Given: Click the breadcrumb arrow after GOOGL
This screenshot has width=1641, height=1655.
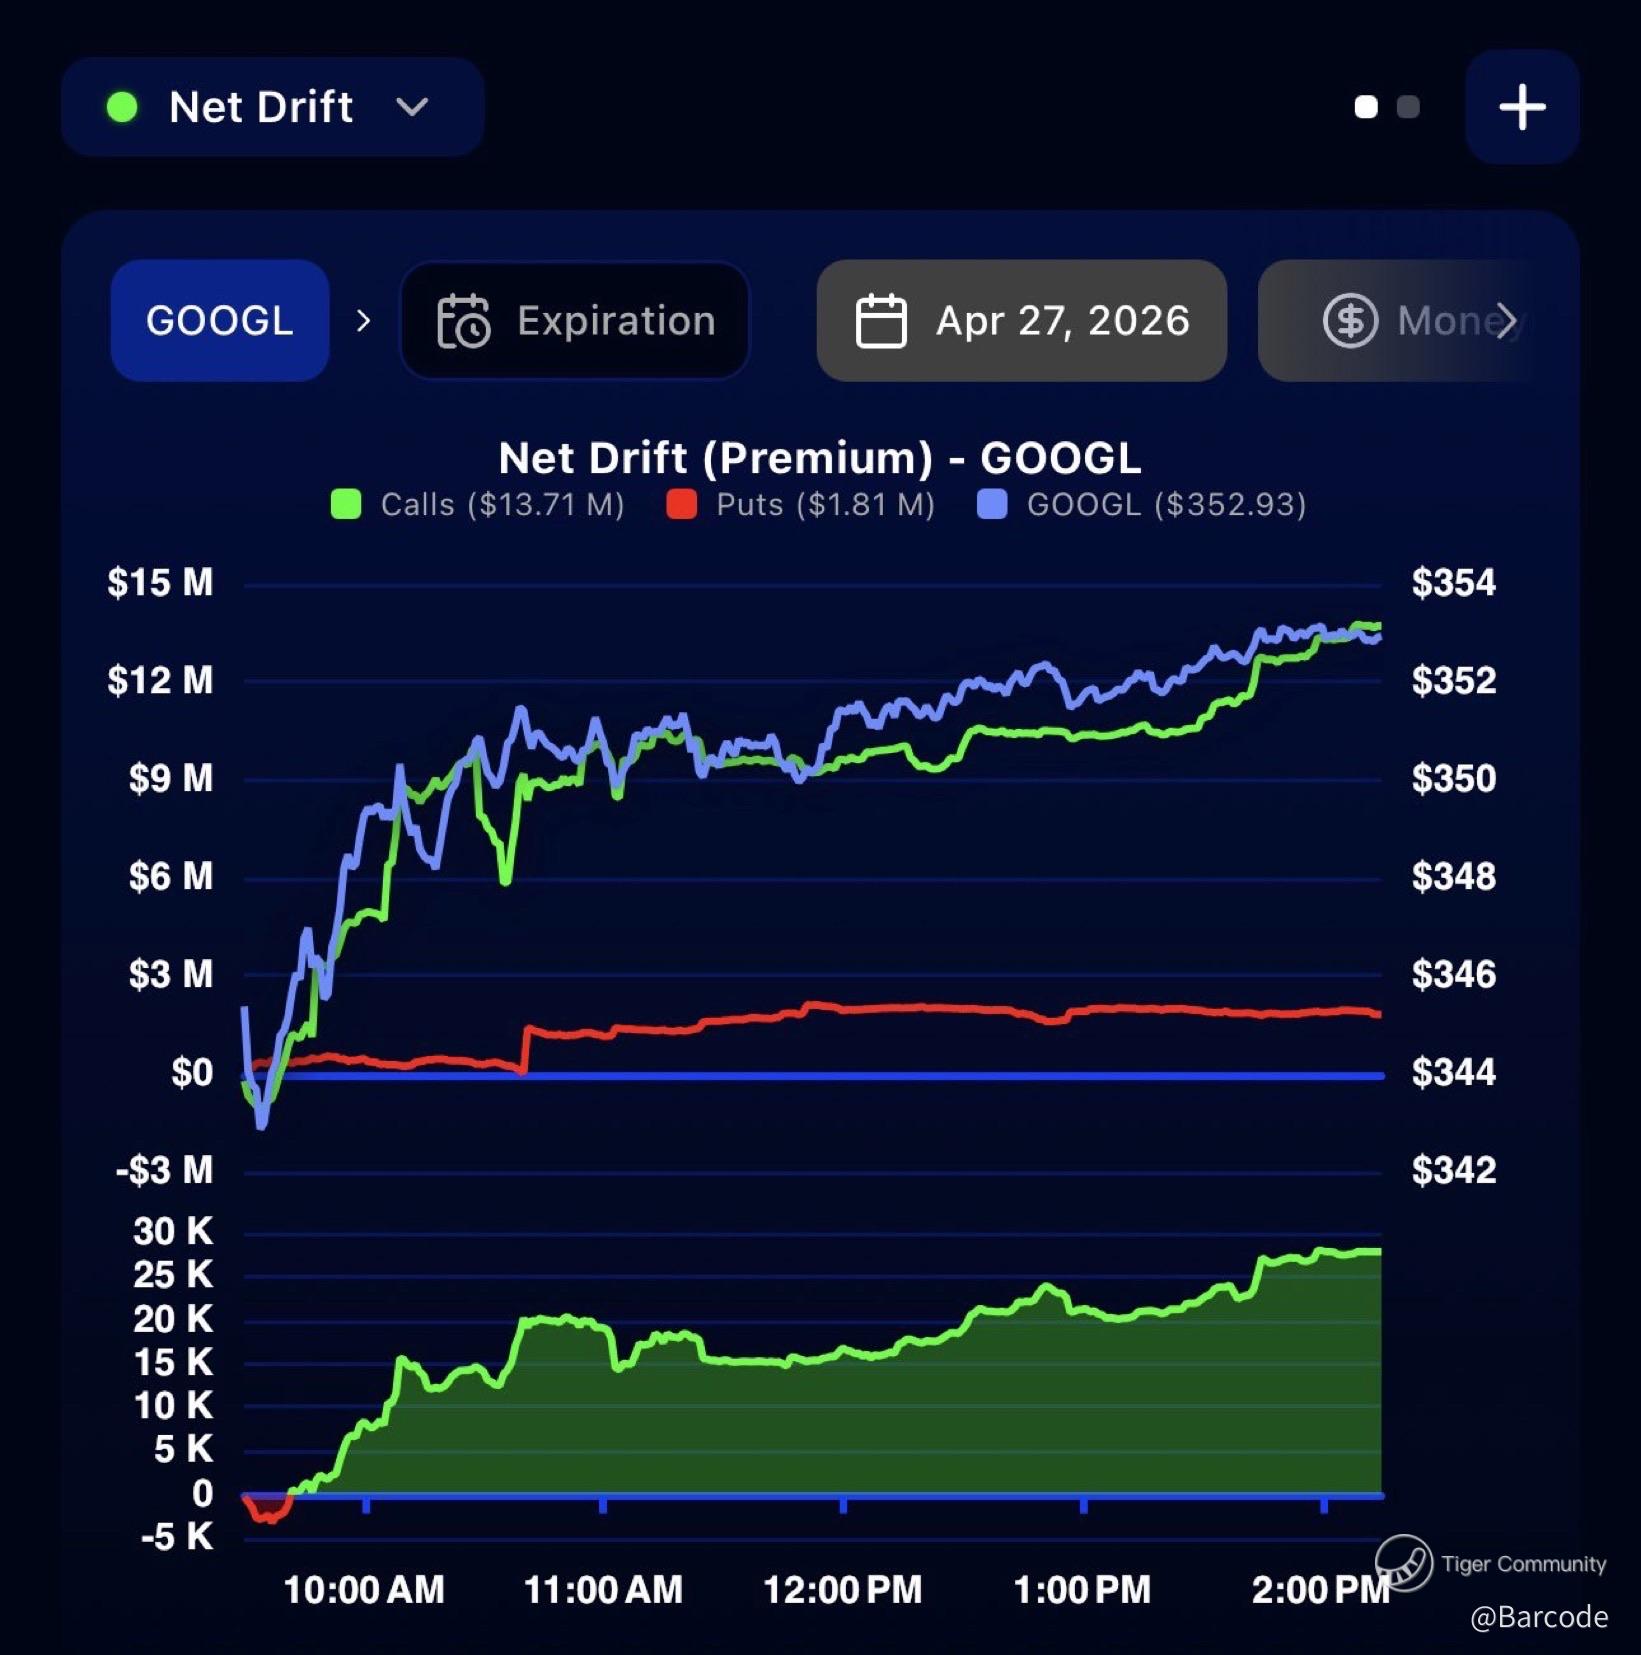Looking at the screenshot, I should click(364, 321).
